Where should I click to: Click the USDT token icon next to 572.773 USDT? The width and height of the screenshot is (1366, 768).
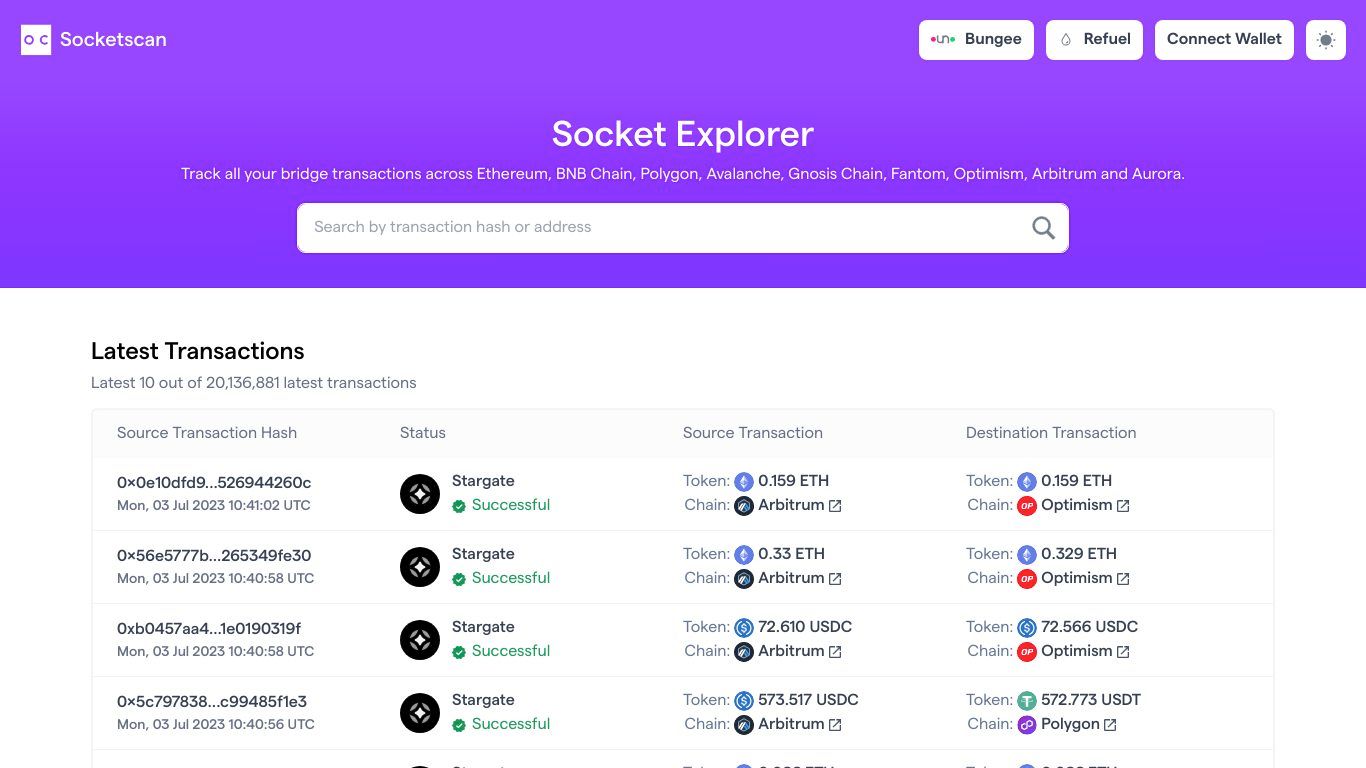coord(1027,701)
